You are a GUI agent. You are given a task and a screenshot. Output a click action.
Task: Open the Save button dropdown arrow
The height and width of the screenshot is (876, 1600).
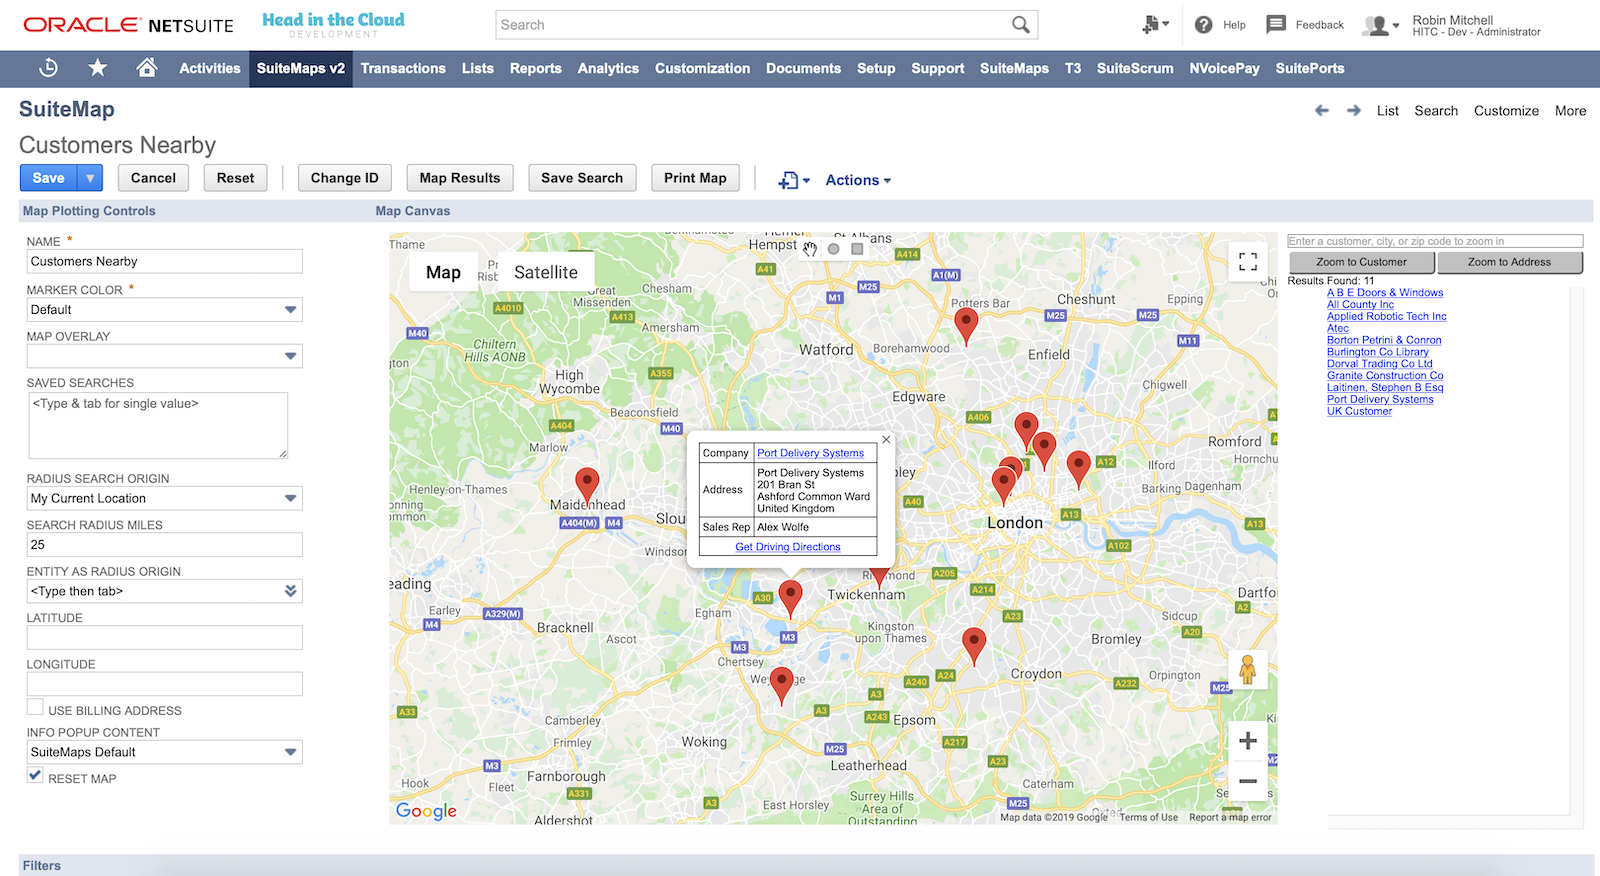[90, 178]
